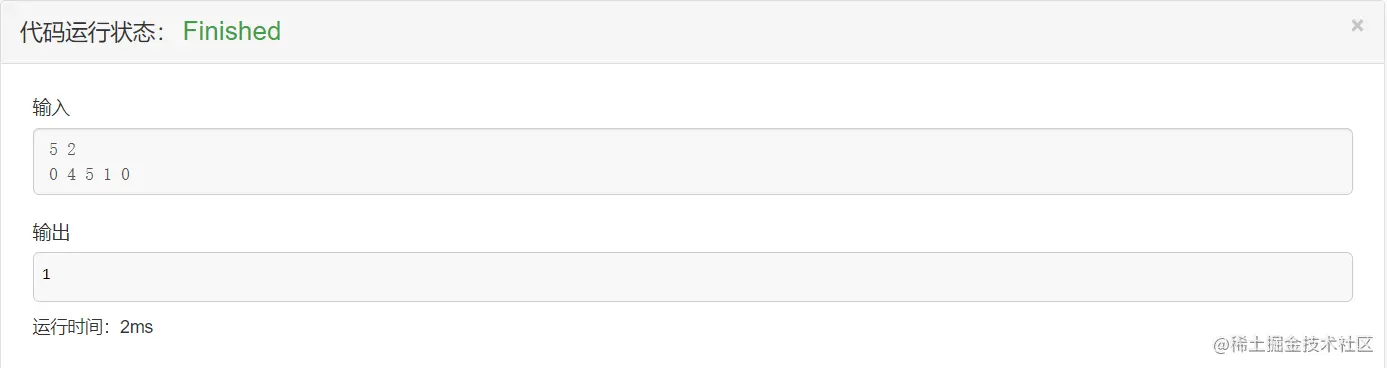Viewport: 1387px width, 368px height.
Task: Click the gray dialog header bar
Action: click(x=693, y=32)
